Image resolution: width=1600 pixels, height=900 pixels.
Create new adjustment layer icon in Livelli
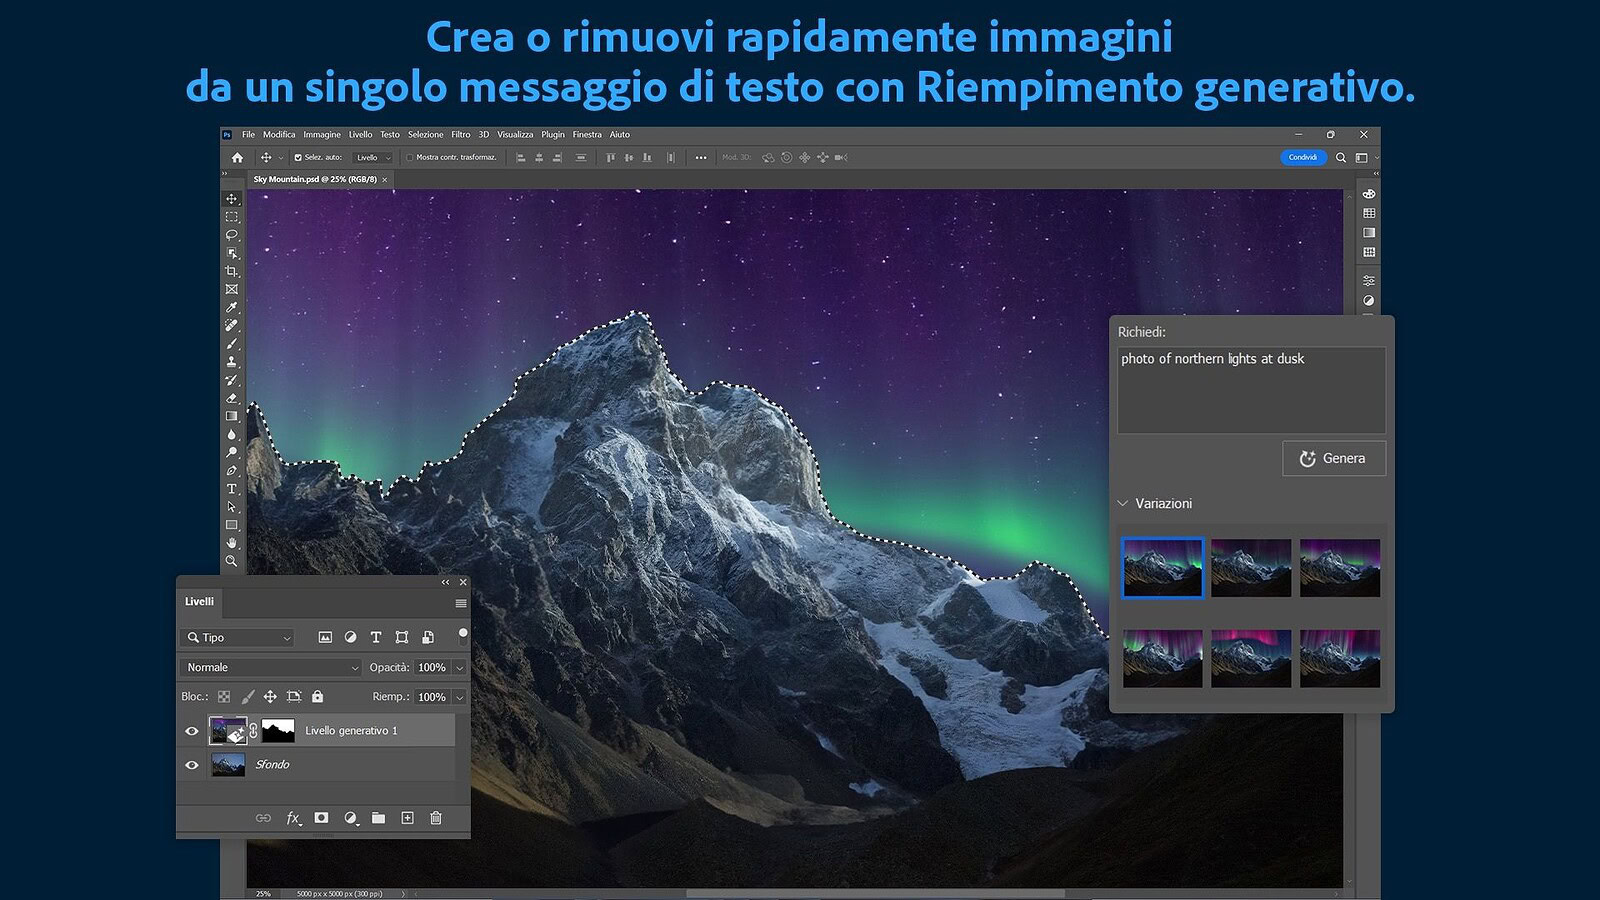[x=350, y=818]
